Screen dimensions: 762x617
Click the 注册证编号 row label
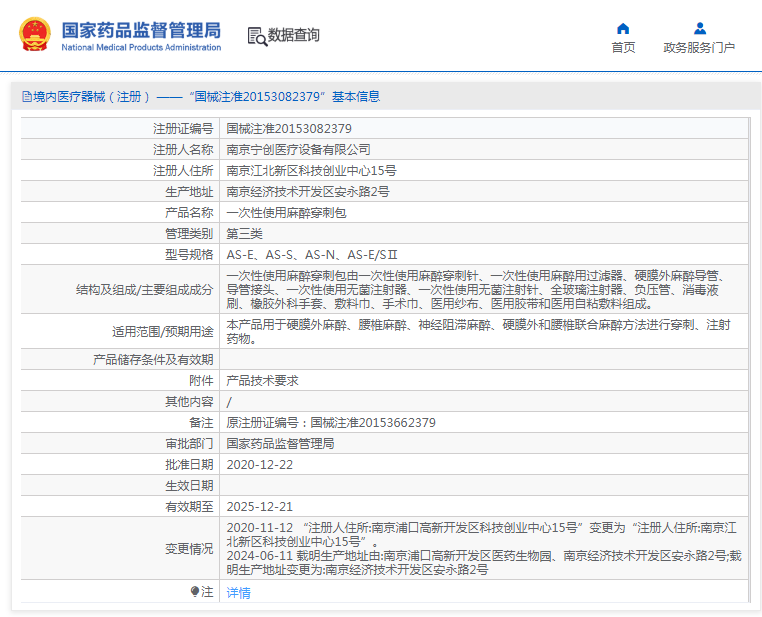click(x=183, y=128)
